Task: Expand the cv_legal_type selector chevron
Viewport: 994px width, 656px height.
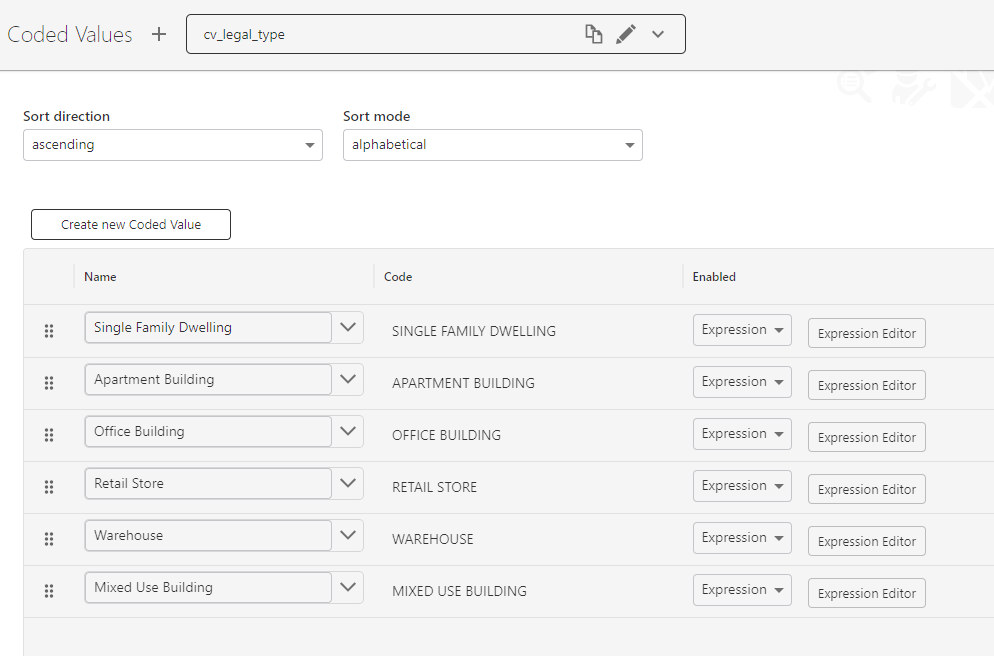Action: click(x=658, y=34)
